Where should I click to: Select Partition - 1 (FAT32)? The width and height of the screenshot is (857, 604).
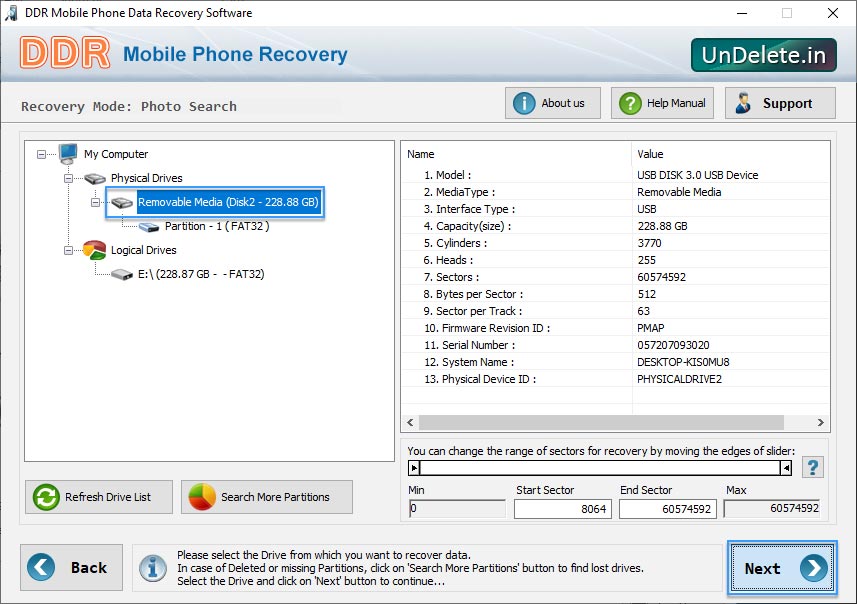[217, 226]
